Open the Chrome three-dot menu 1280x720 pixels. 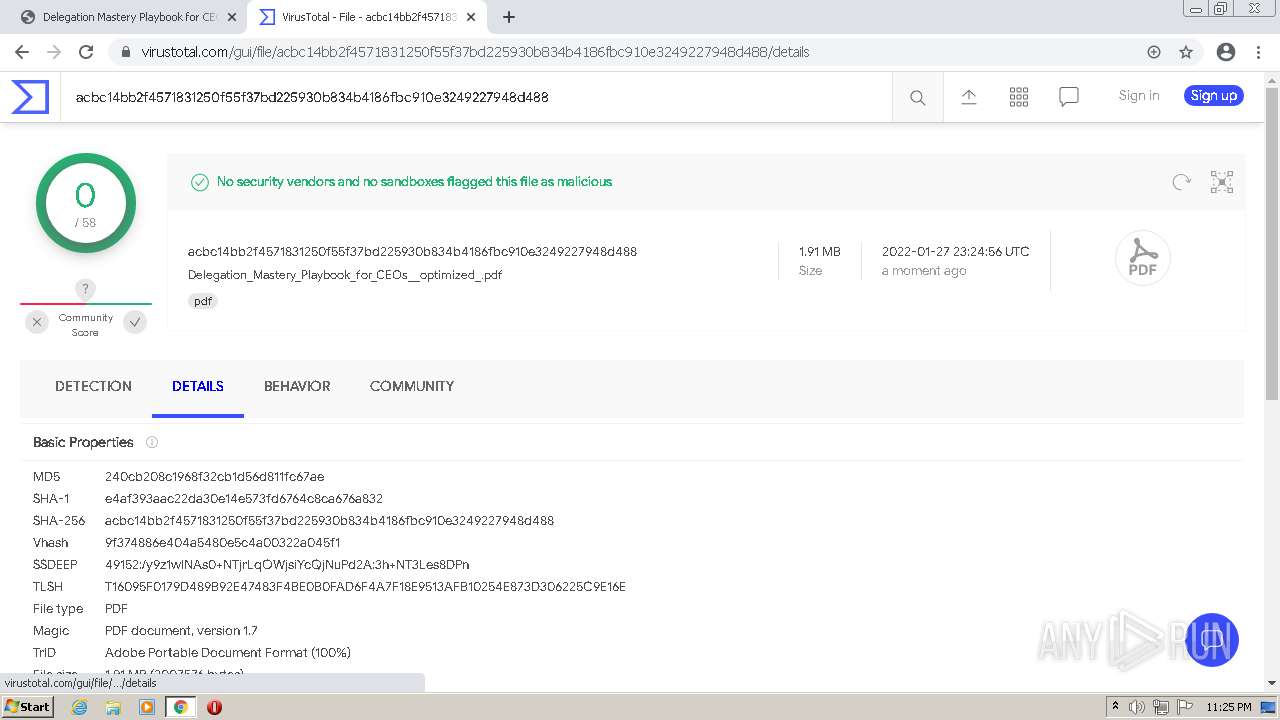[x=1257, y=52]
